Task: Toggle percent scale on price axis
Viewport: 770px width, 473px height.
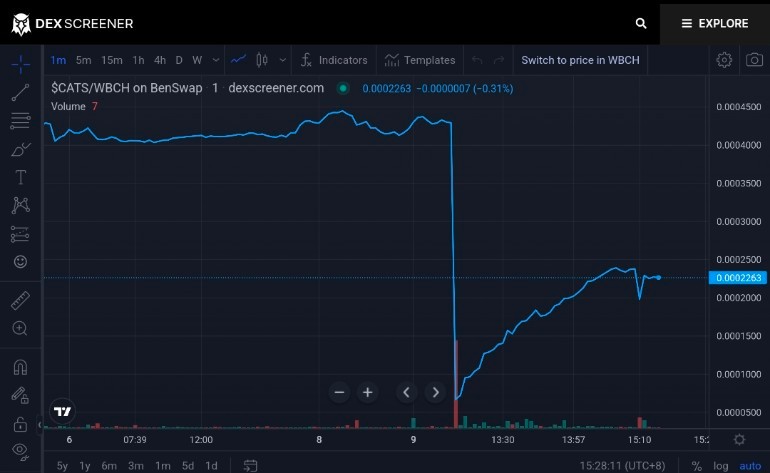Action: point(696,466)
